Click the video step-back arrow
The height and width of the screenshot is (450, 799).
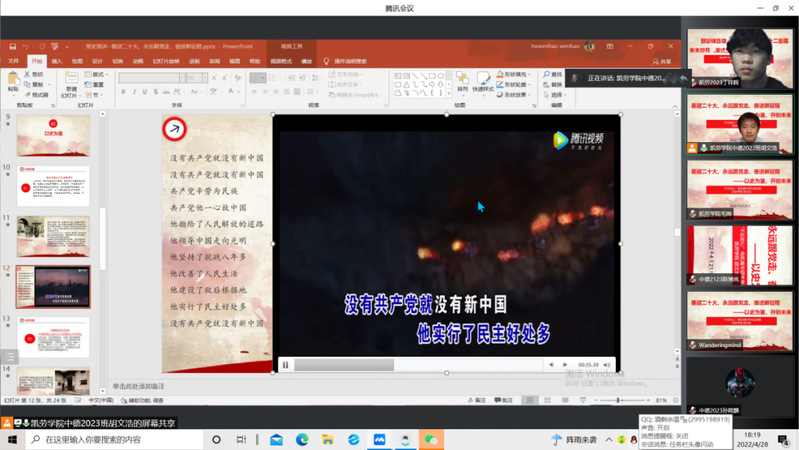coord(551,365)
